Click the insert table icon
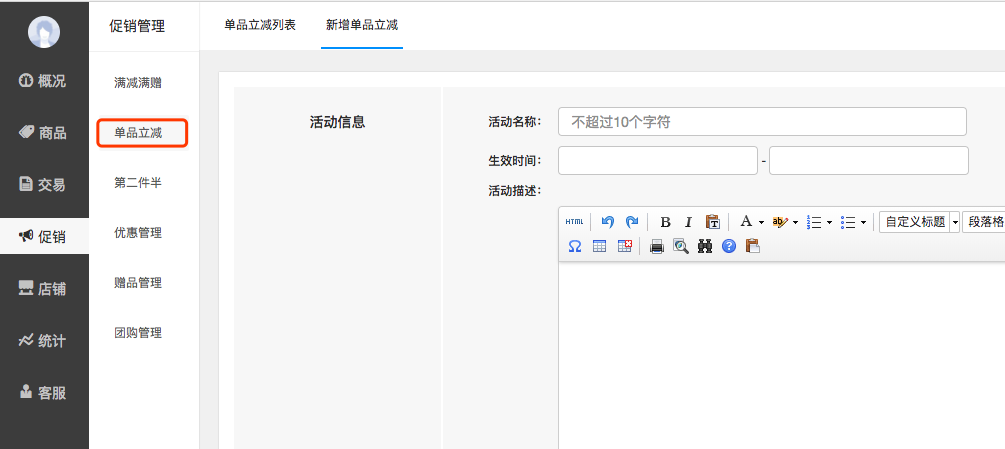The height and width of the screenshot is (449, 1005). pyautogui.click(x=600, y=246)
